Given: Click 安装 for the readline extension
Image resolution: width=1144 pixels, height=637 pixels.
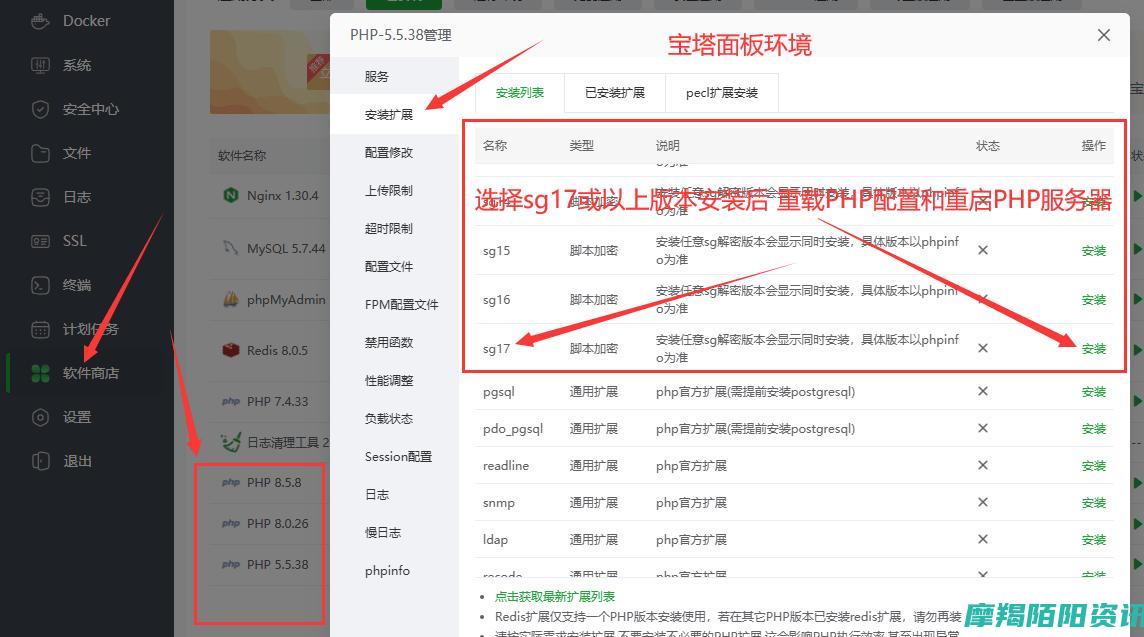Looking at the screenshot, I should (x=1094, y=466).
